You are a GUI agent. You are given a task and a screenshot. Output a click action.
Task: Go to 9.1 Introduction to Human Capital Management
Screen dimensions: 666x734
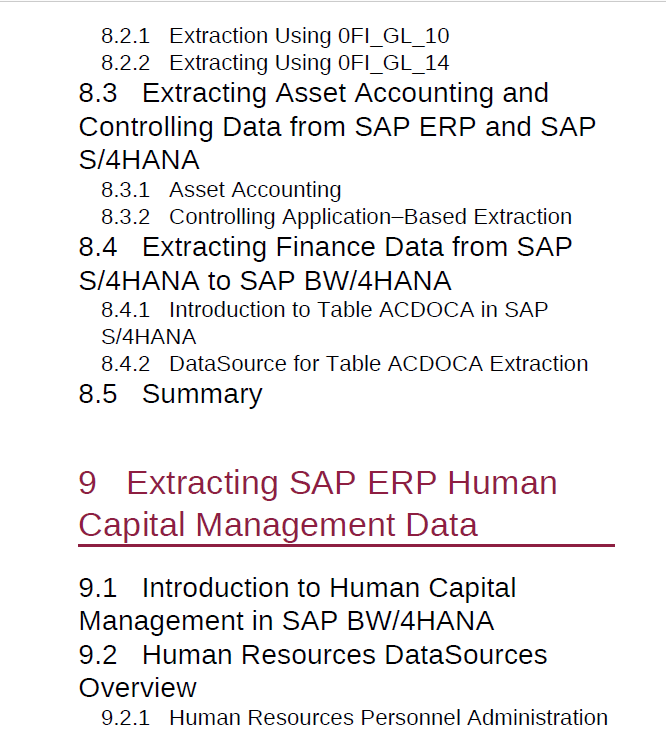297,604
